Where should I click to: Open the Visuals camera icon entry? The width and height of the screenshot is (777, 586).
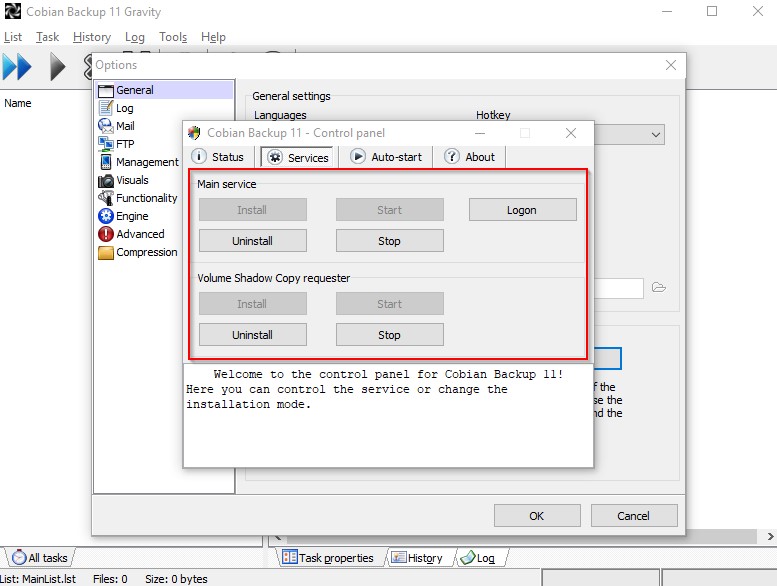[106, 180]
